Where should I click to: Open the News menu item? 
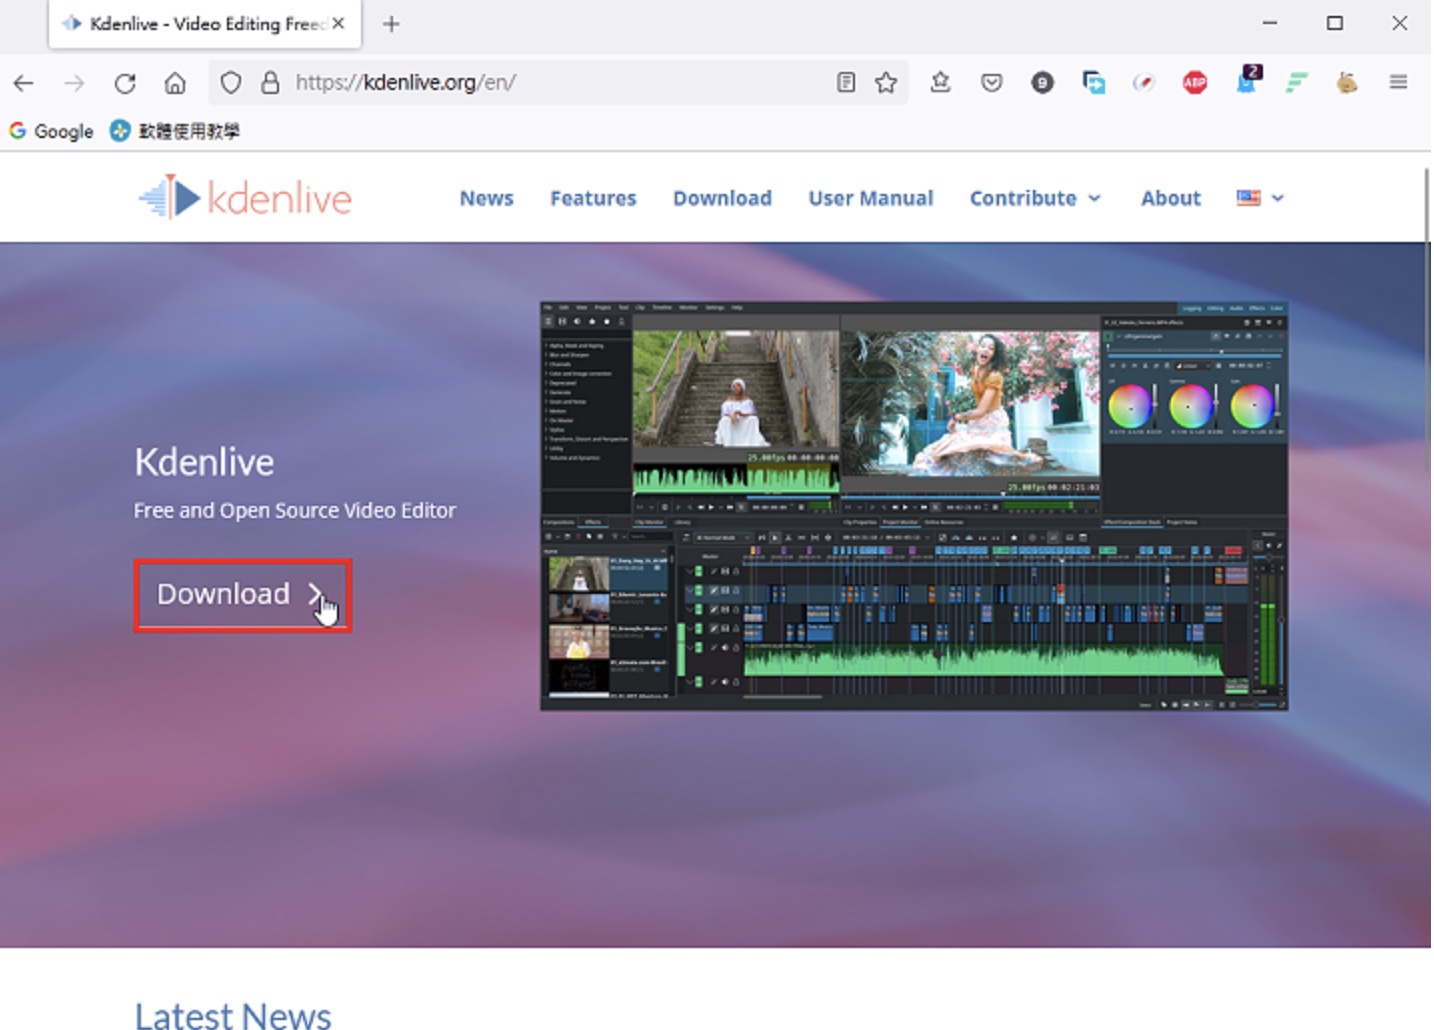(486, 198)
